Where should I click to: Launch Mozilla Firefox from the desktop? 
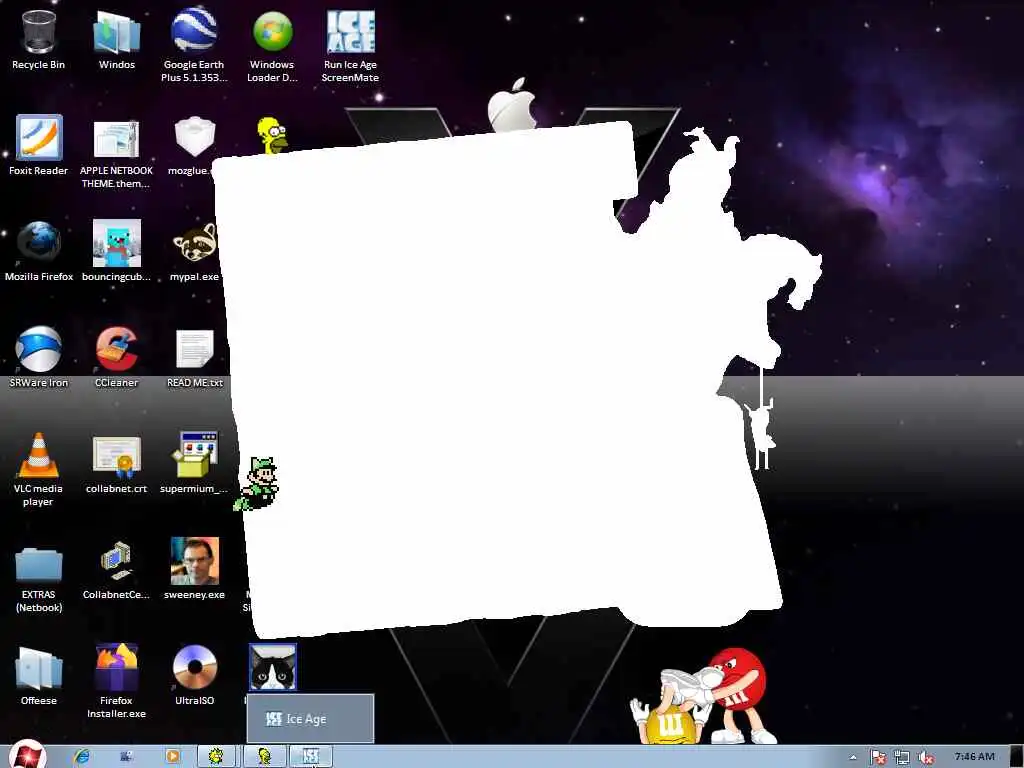coord(39,252)
